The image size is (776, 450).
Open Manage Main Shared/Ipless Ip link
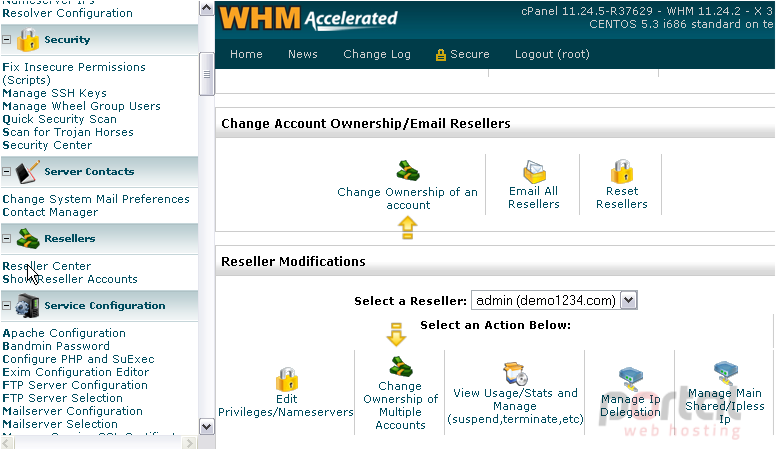coord(725,406)
